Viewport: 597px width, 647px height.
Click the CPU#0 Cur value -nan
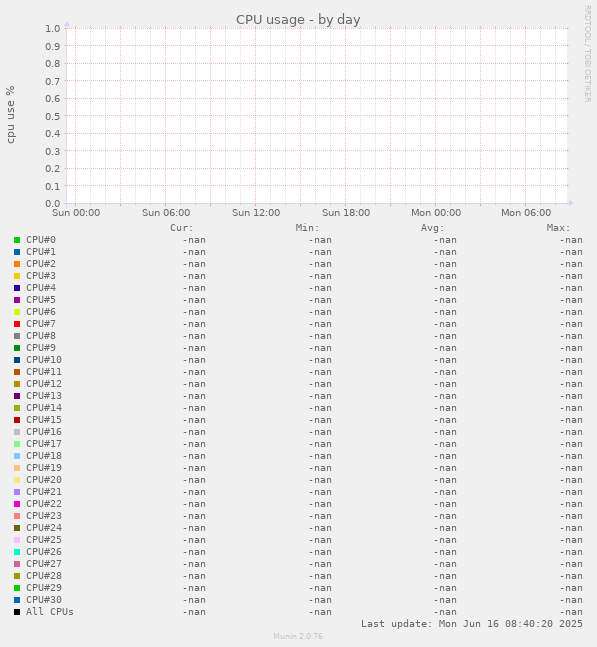coord(194,240)
